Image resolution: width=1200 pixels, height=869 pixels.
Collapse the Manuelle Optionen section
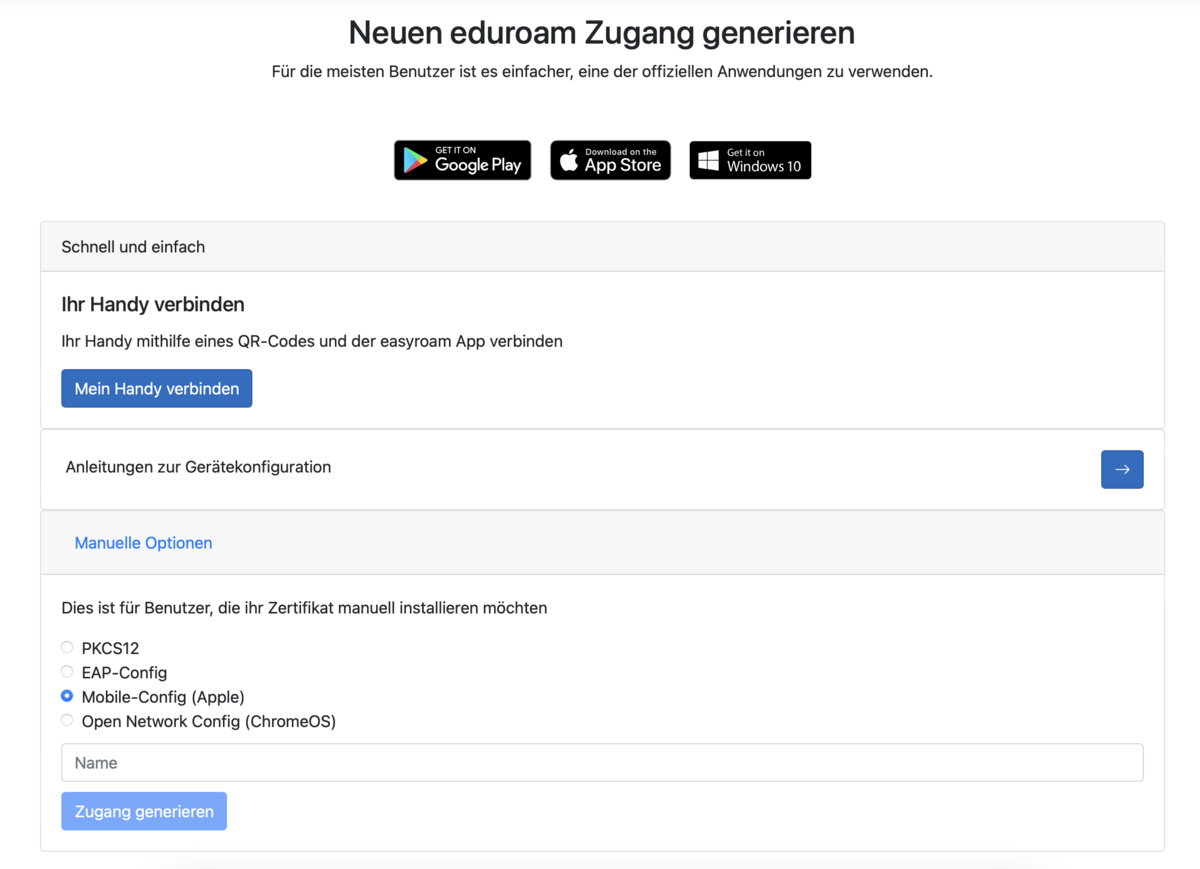click(x=143, y=543)
